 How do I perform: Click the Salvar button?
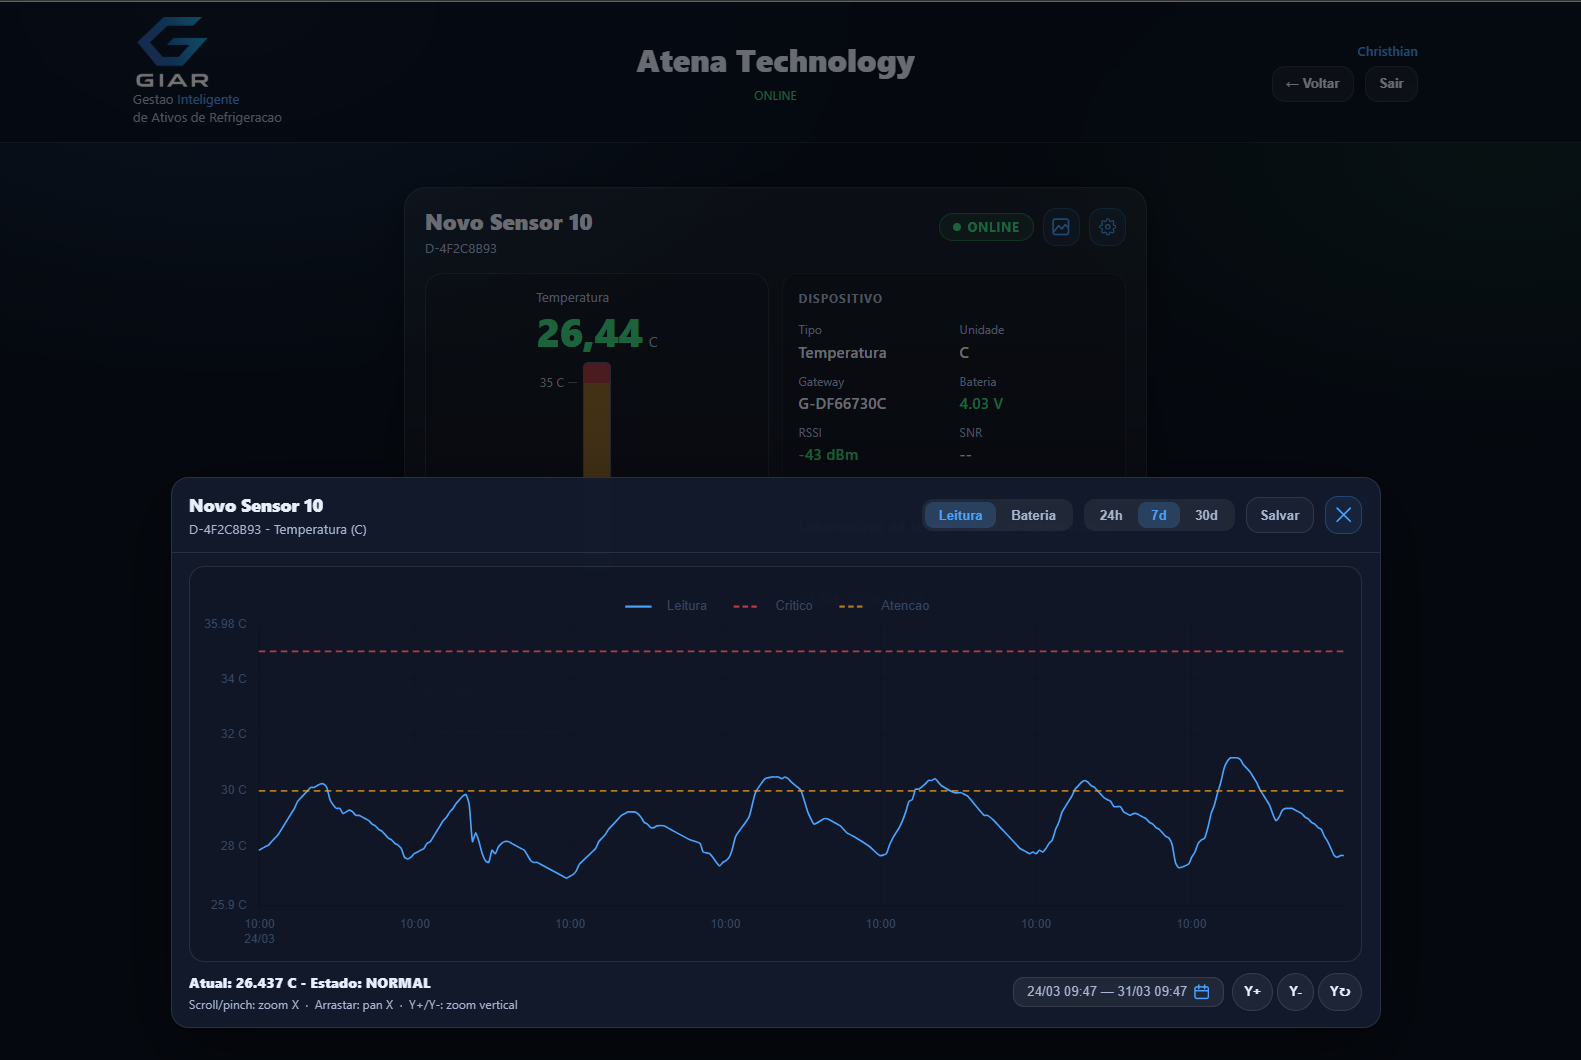point(1279,516)
